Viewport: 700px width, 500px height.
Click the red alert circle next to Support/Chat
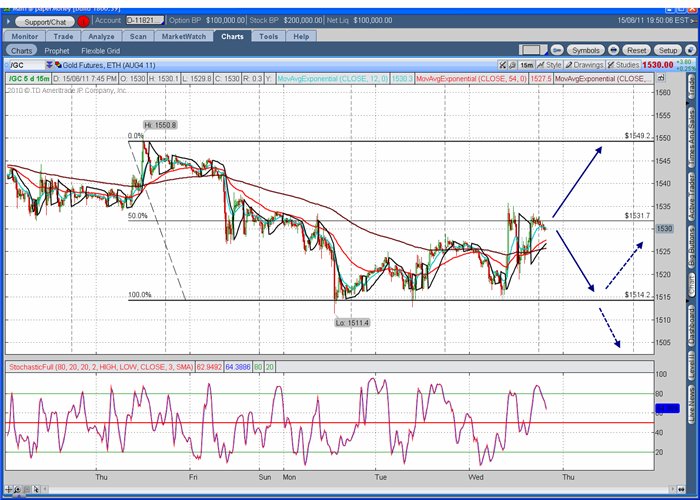click(x=83, y=21)
